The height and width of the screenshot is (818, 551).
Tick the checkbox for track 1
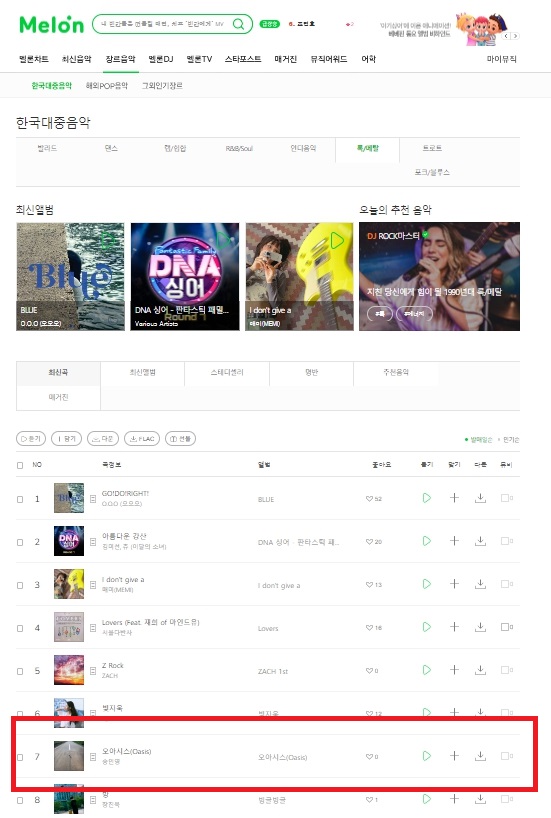[x=20, y=499]
